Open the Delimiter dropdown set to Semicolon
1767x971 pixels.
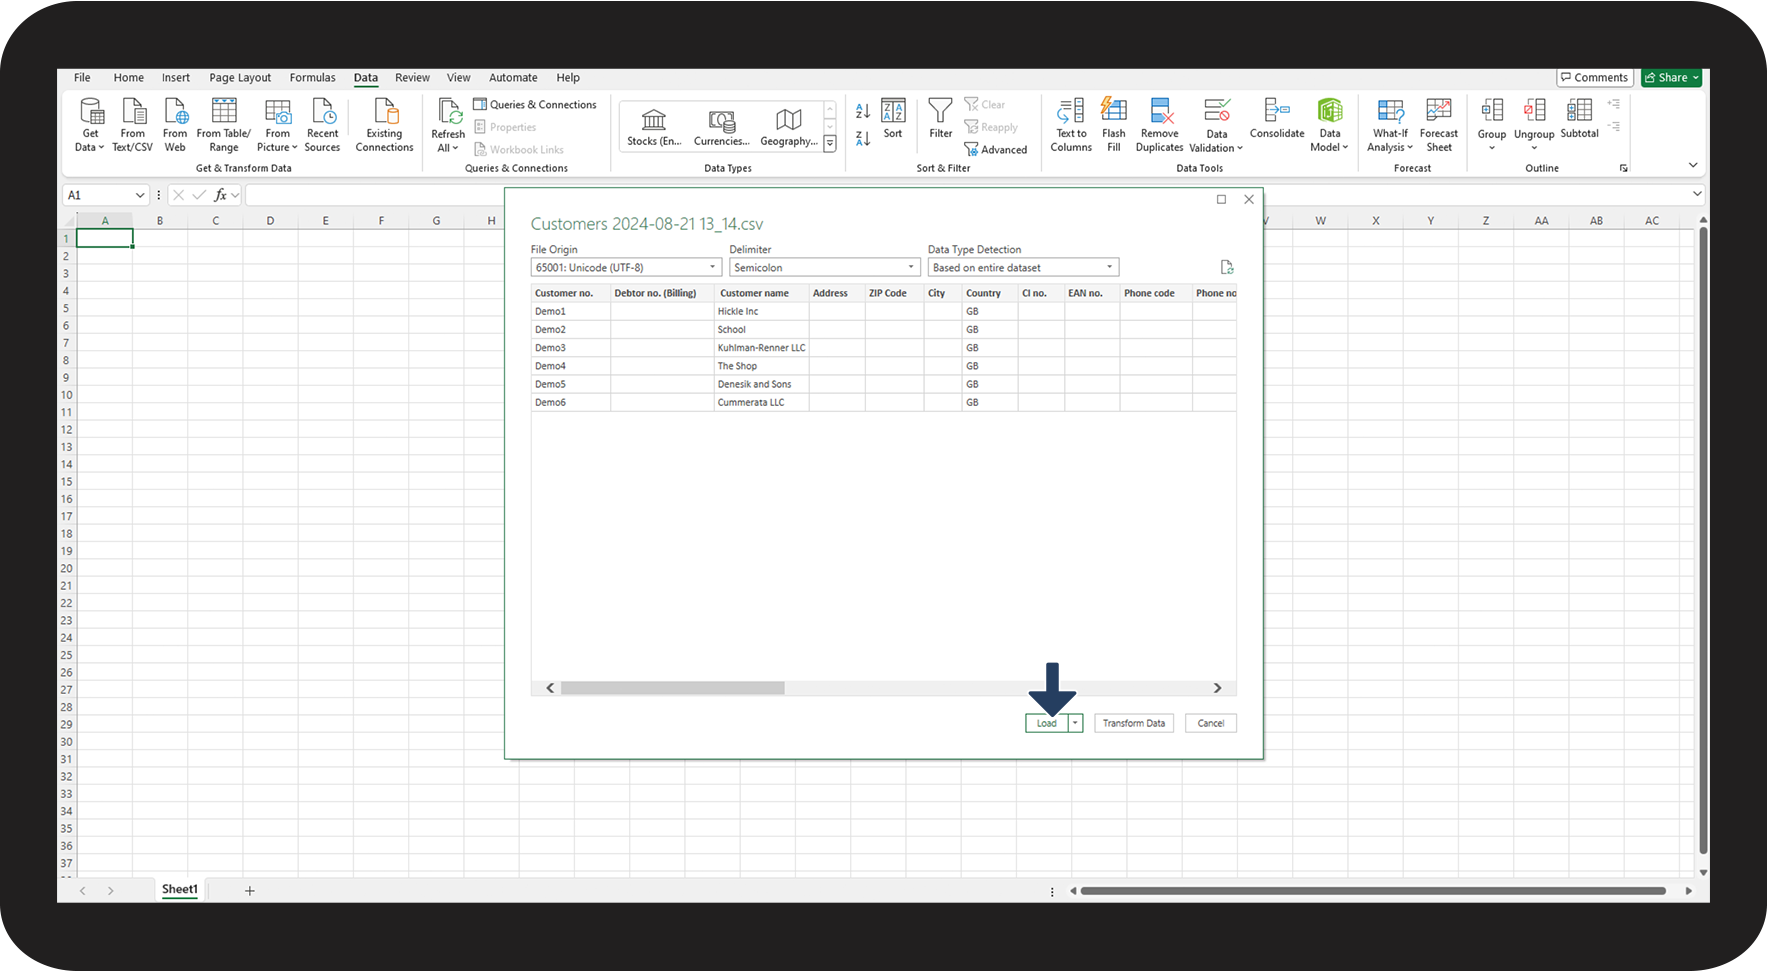click(910, 267)
